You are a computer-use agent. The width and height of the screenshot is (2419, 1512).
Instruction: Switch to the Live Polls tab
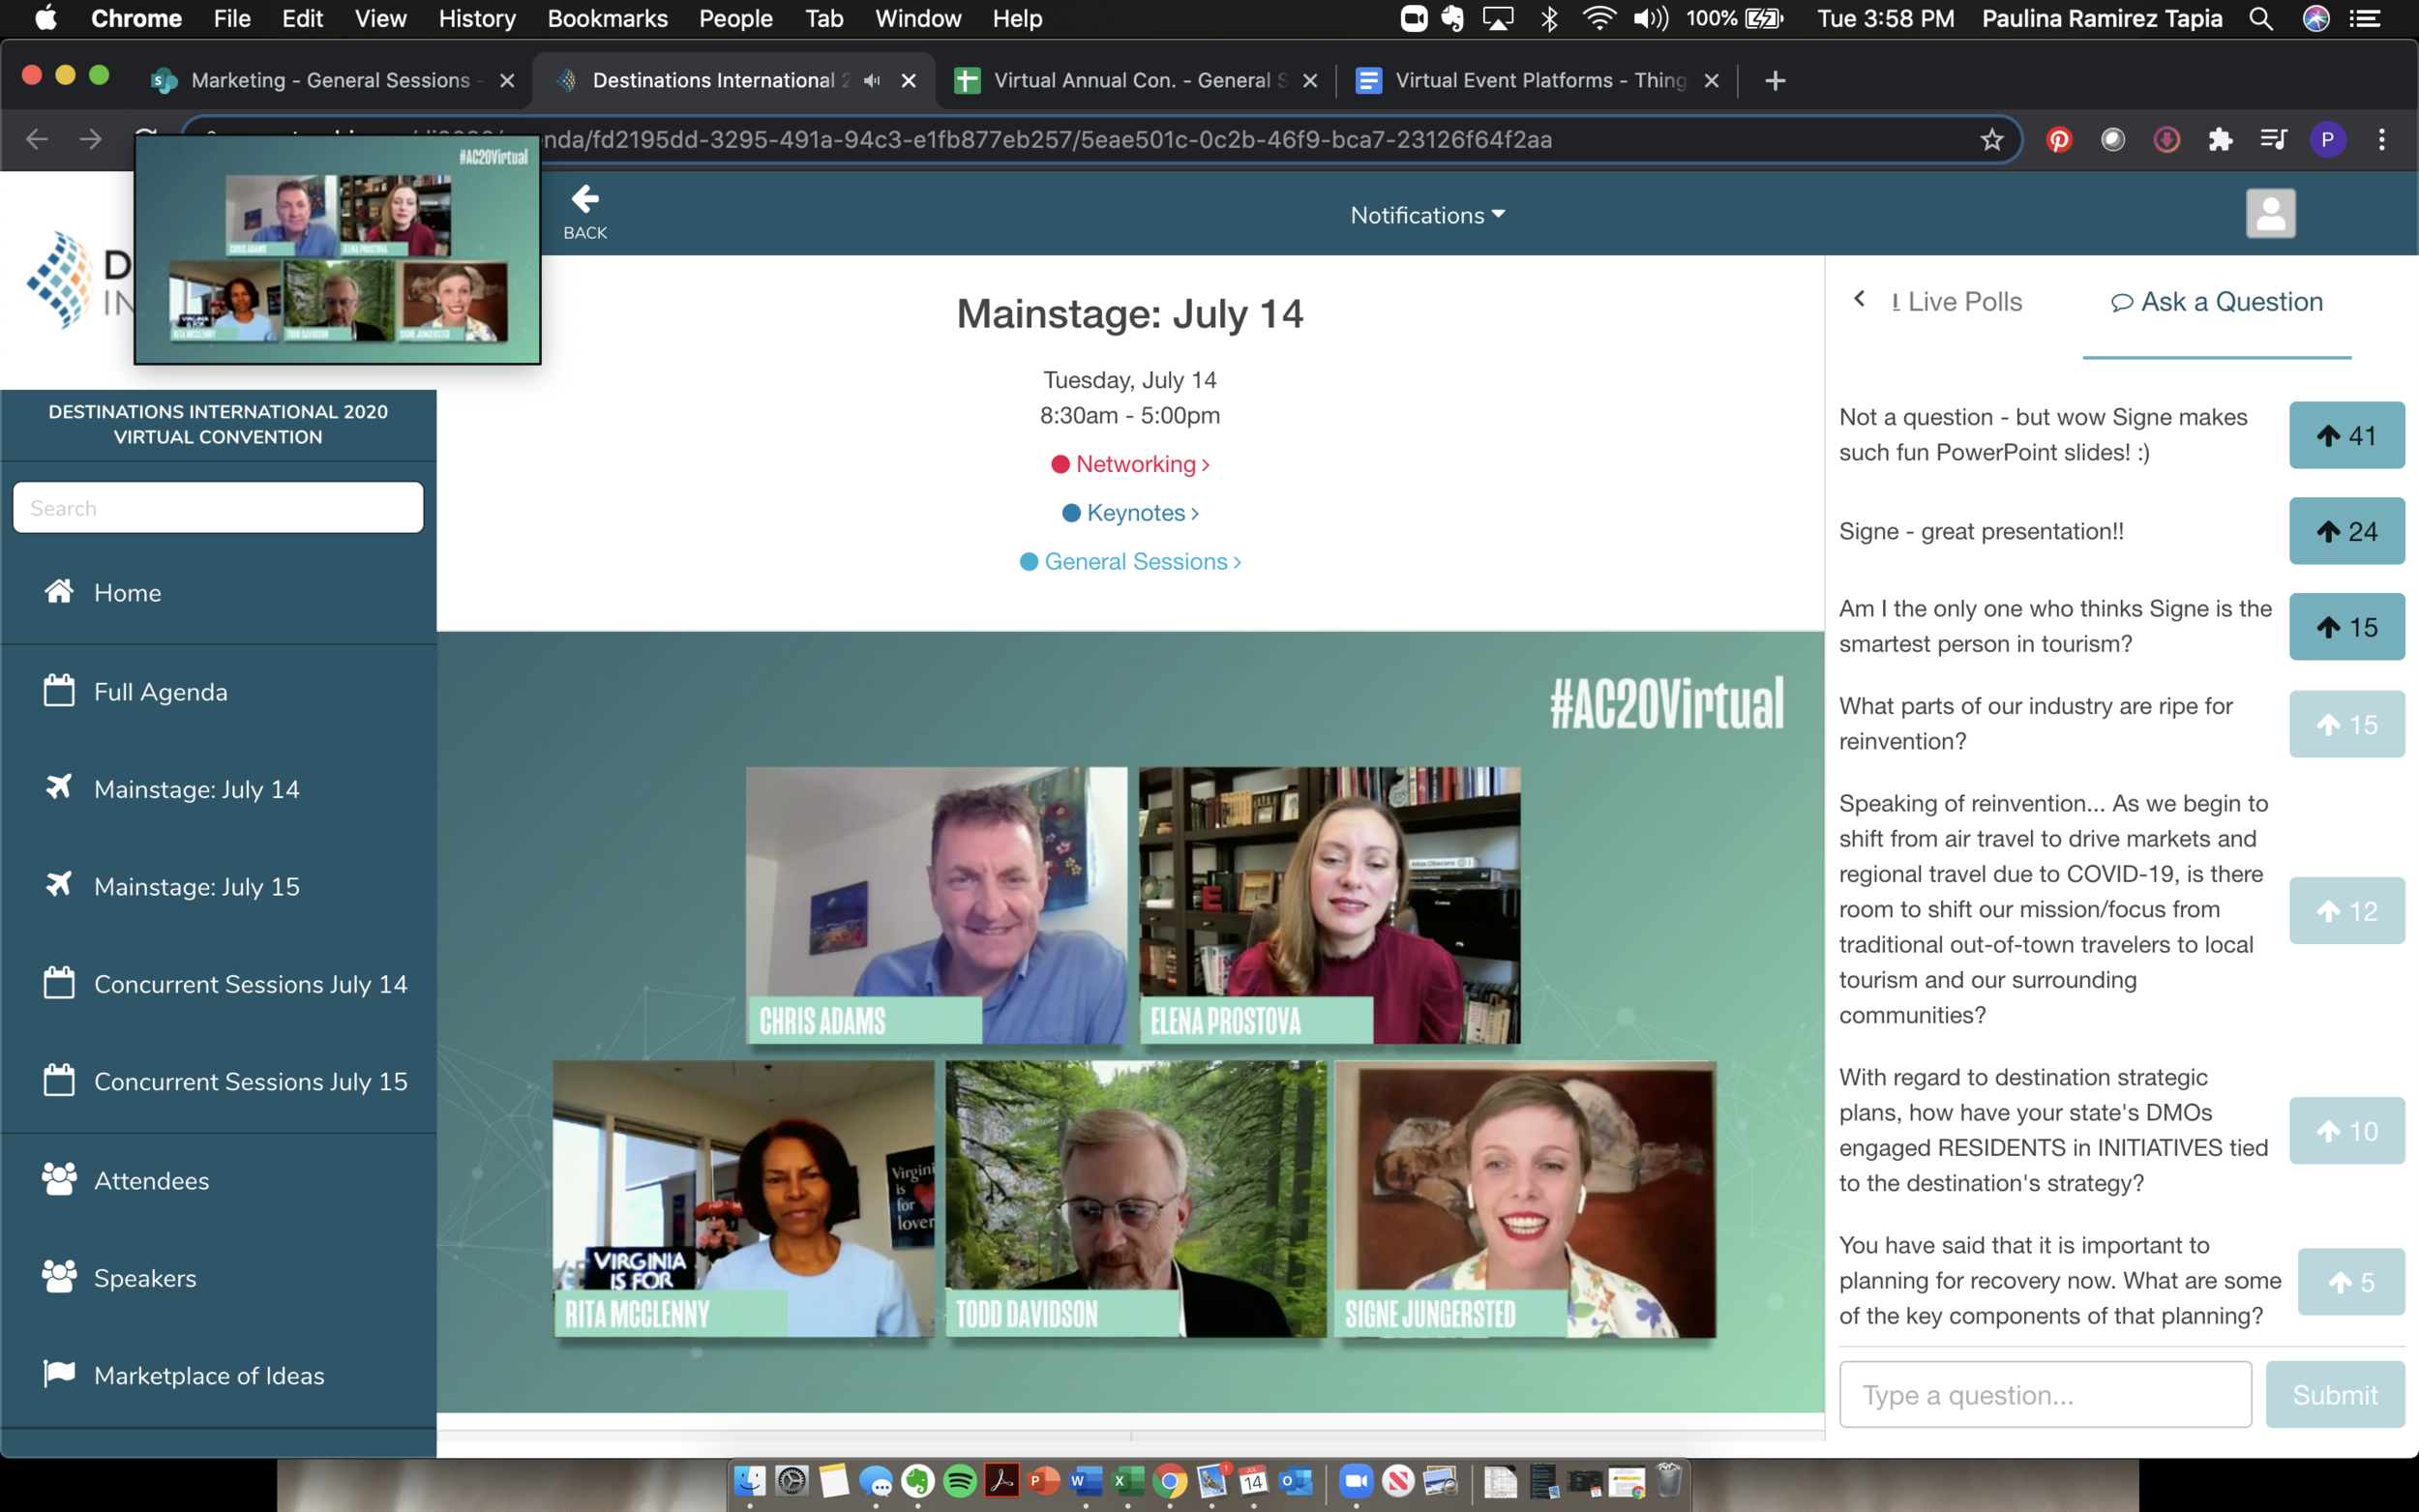pos(1956,302)
